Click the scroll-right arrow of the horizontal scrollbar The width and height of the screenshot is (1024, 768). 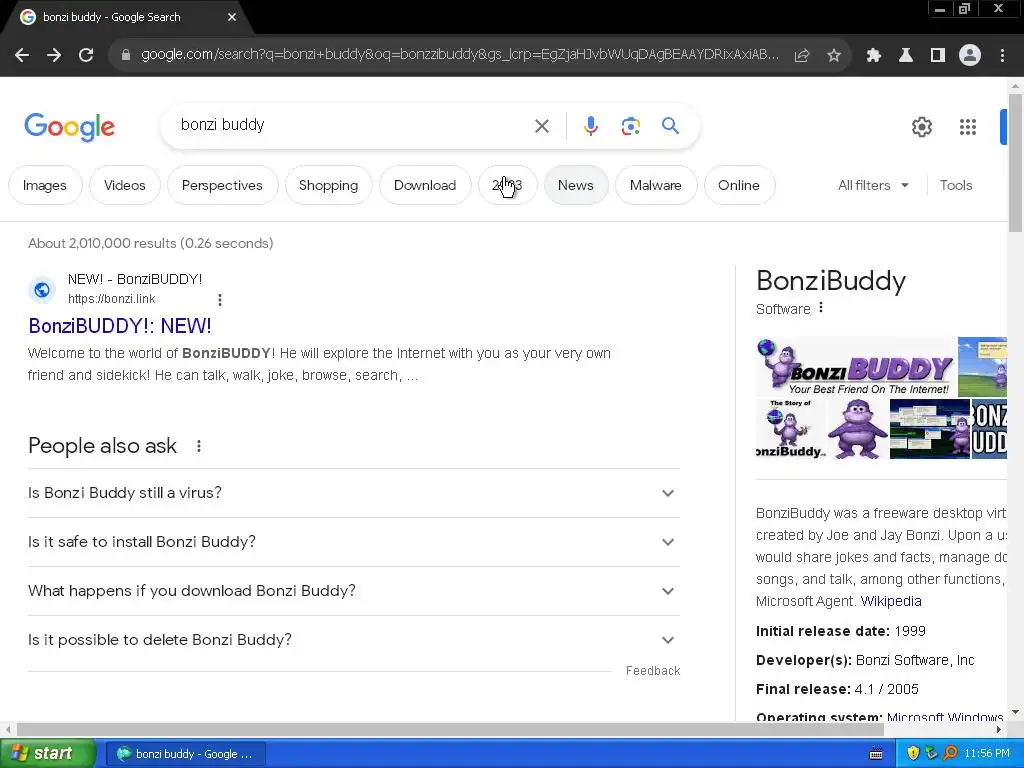[999, 729]
